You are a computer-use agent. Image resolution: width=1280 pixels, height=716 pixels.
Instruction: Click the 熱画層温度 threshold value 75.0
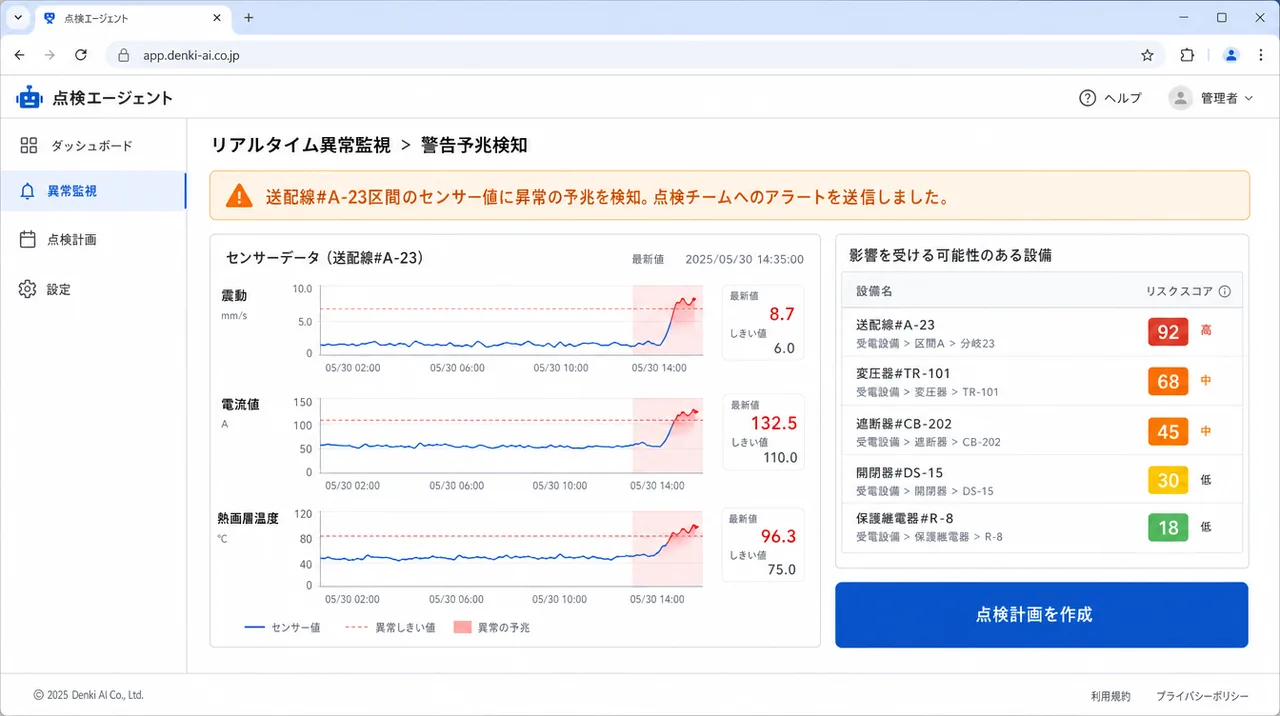pyautogui.click(x=781, y=570)
